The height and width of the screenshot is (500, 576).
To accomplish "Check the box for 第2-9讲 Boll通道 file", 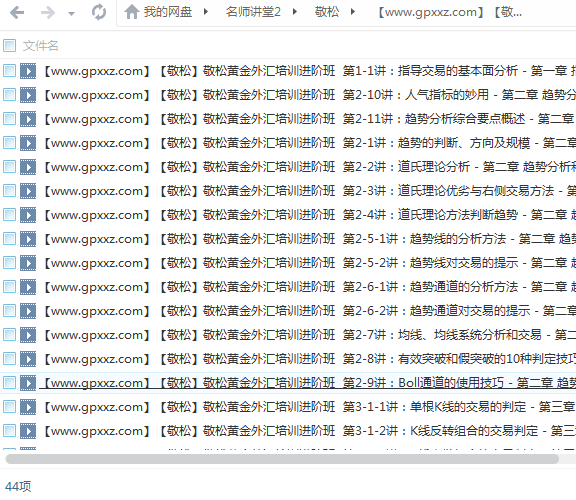I will (10, 383).
